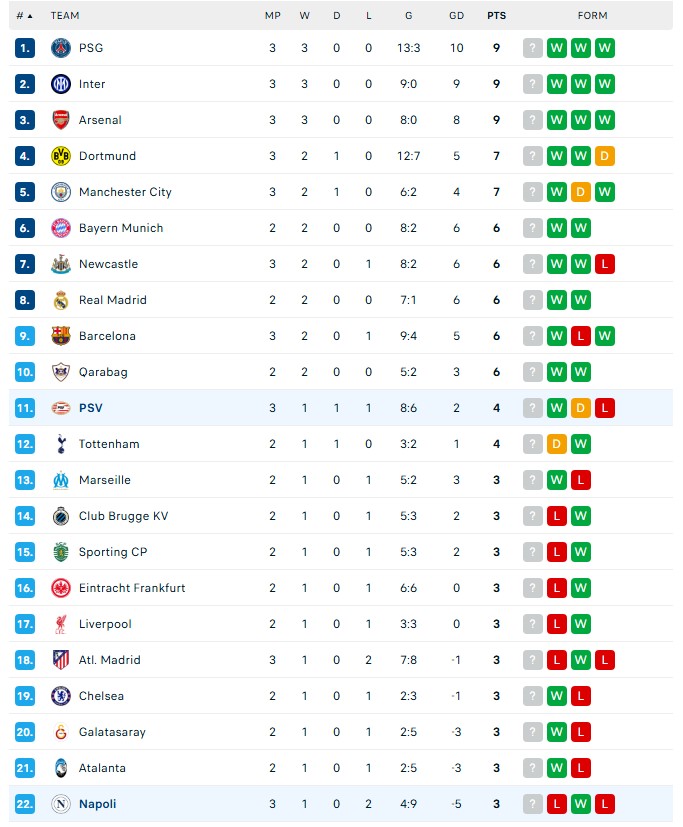The height and width of the screenshot is (827, 683).
Task: Sort standings by PTS column header
Action: pos(496,16)
